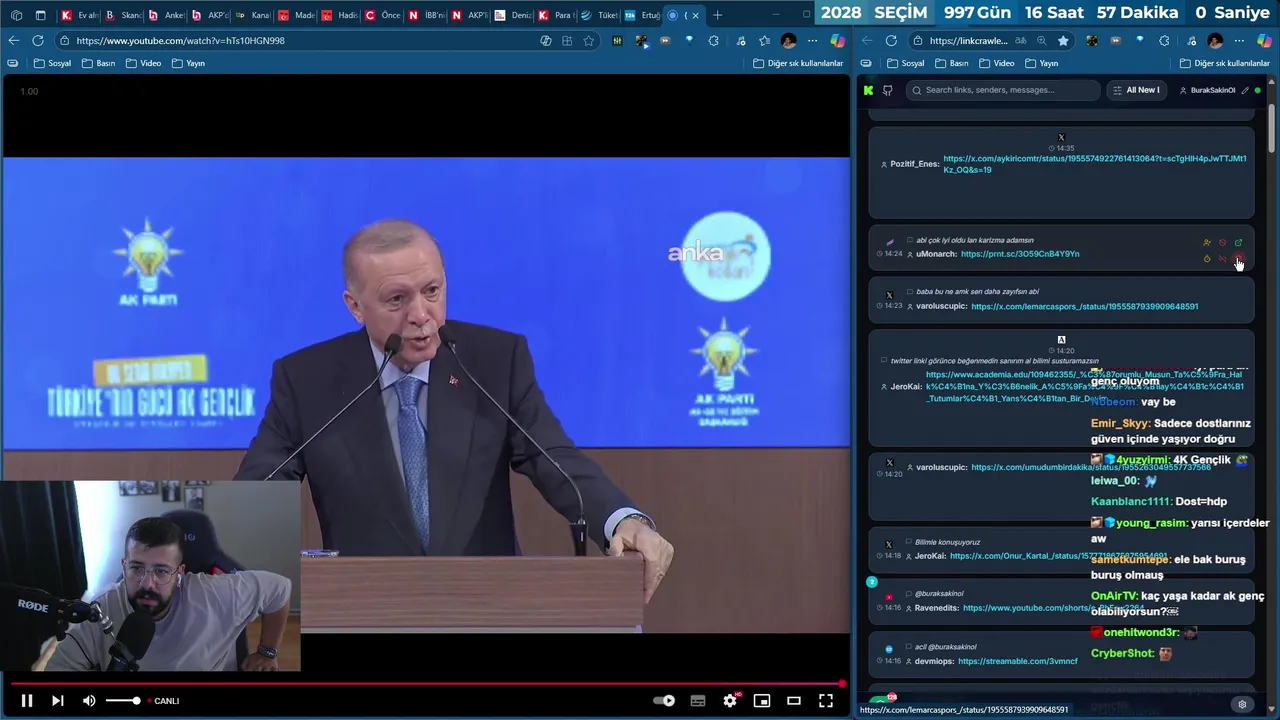This screenshot has width=1280, height=720.
Task: Open the GitHub icon in linkcrawler
Action: pos(887,90)
